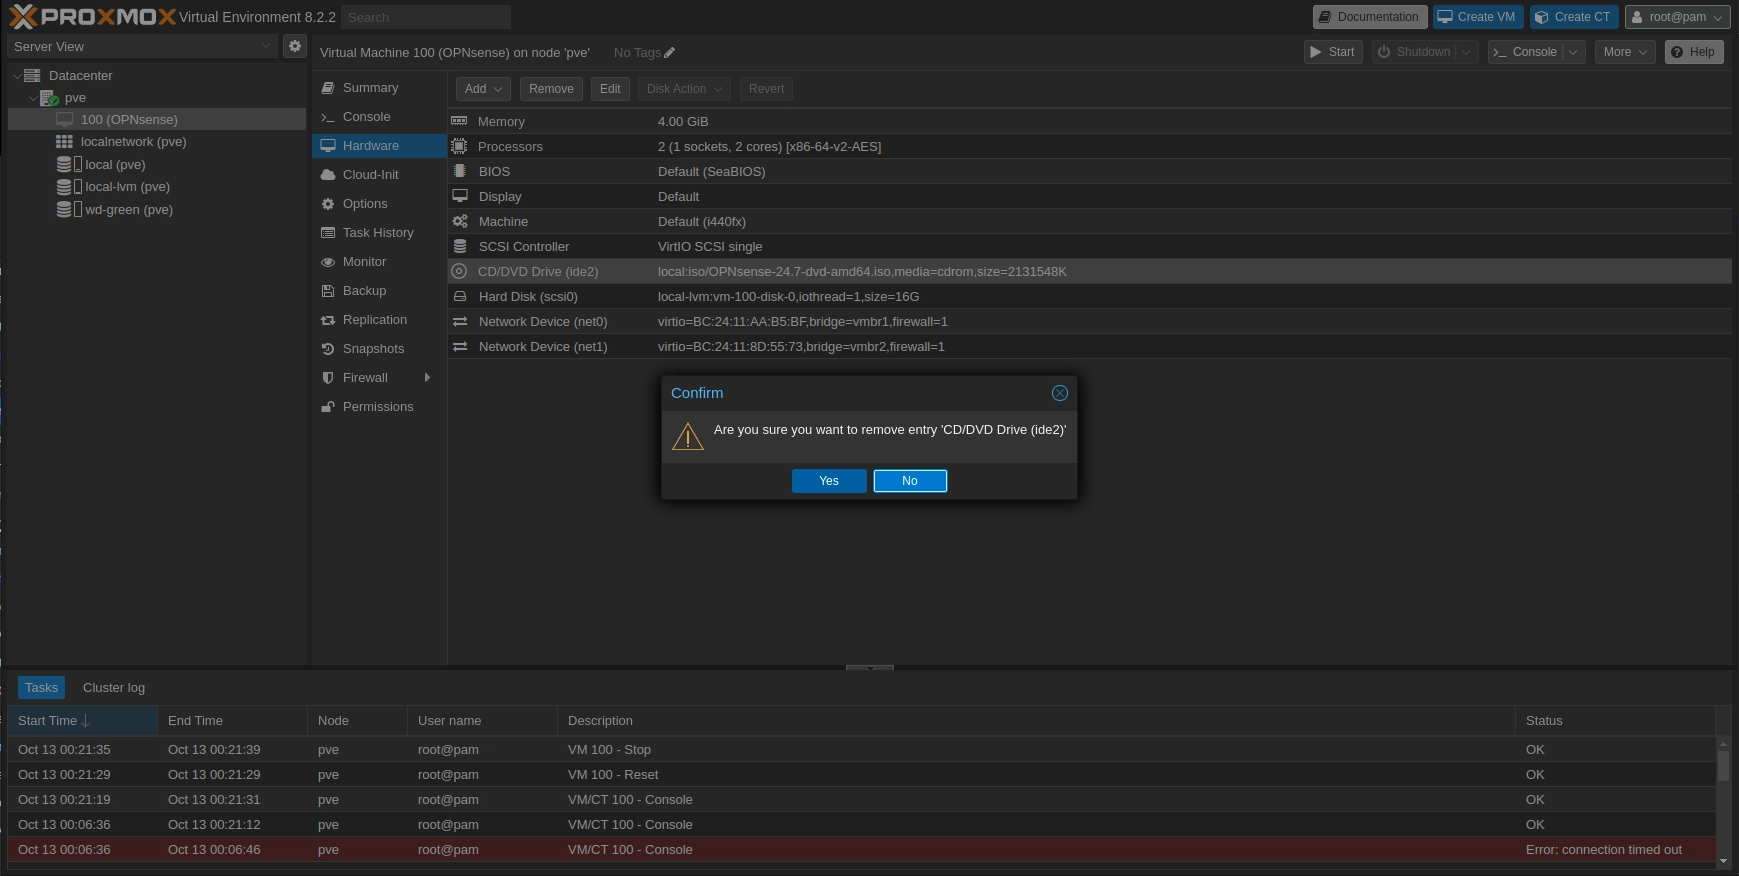Image resolution: width=1739 pixels, height=876 pixels.
Task: Open the Cloud-Init section
Action: click(x=379, y=175)
